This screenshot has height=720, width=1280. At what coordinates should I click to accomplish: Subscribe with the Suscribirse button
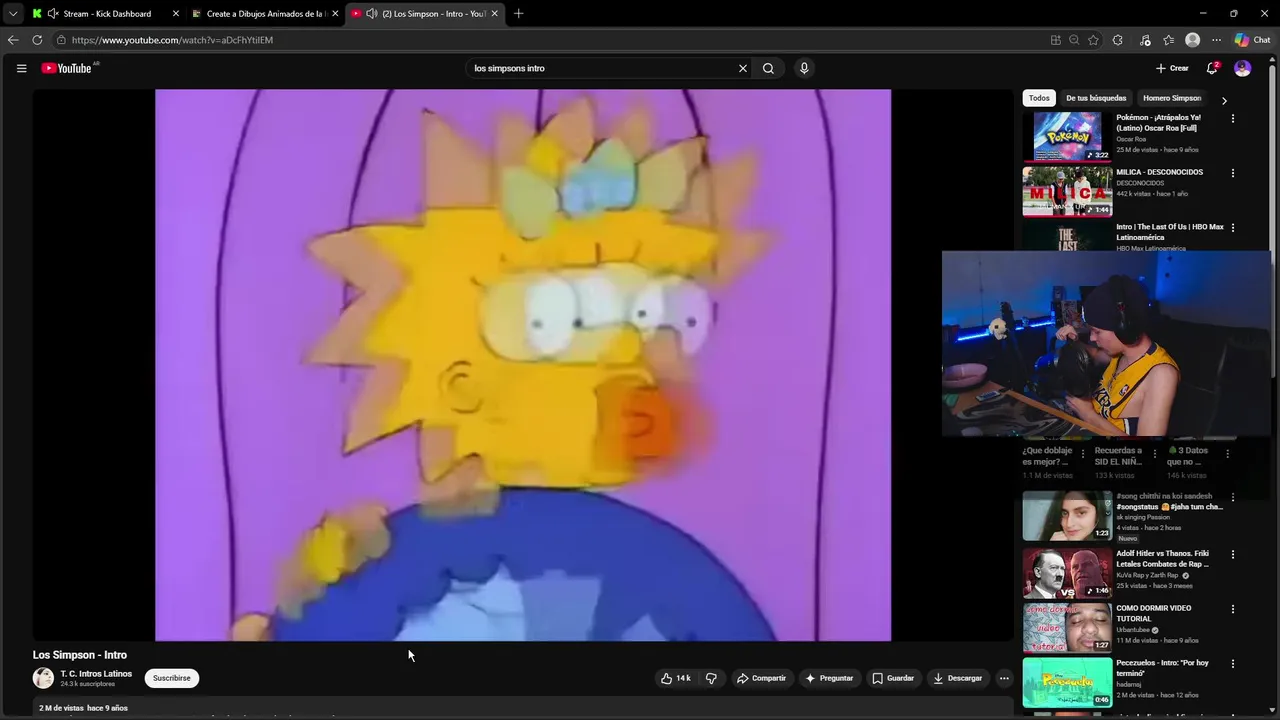(172, 678)
